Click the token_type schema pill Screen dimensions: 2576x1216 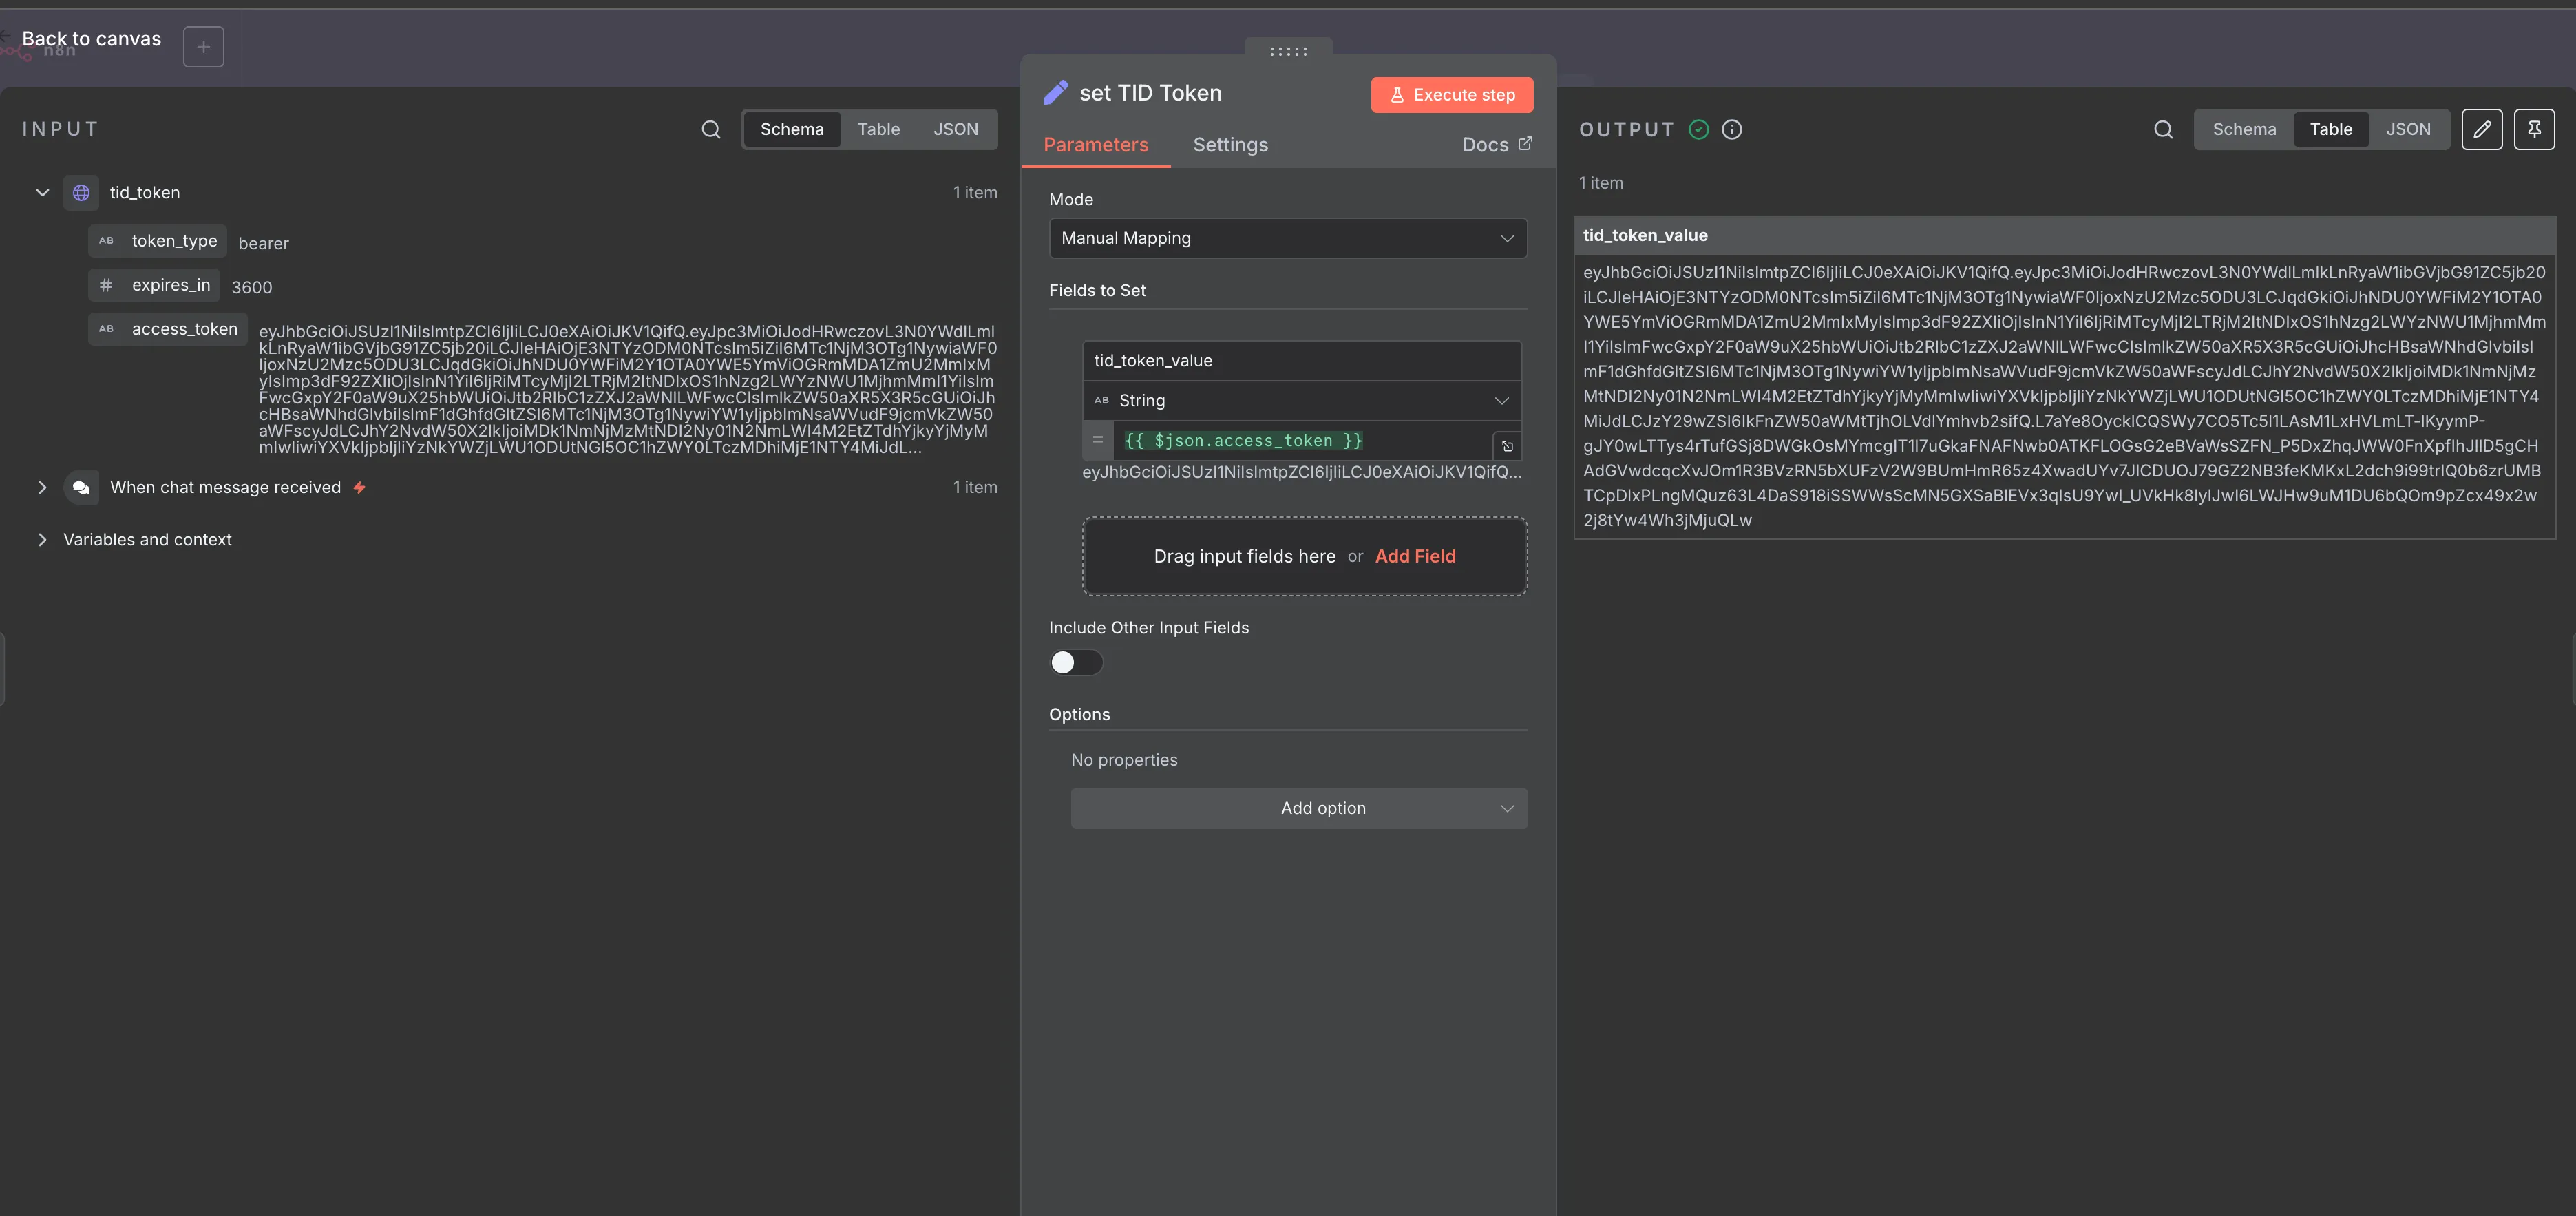[158, 241]
